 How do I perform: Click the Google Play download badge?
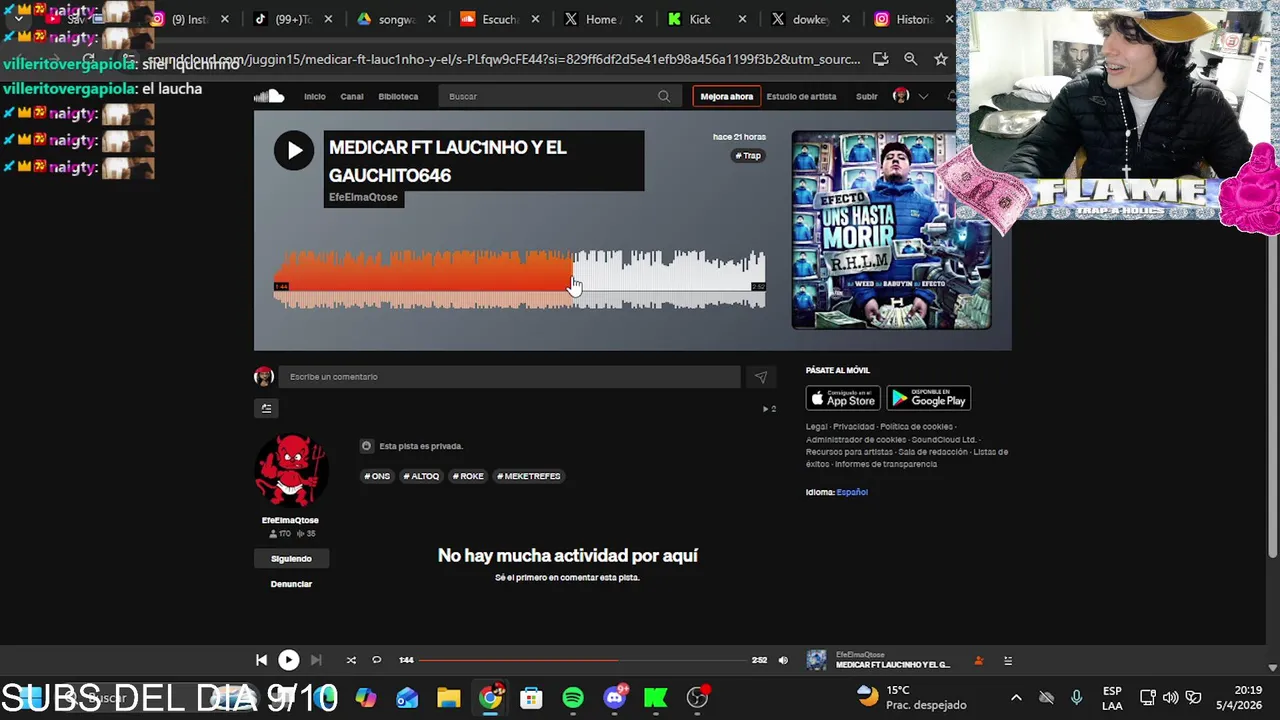928,399
